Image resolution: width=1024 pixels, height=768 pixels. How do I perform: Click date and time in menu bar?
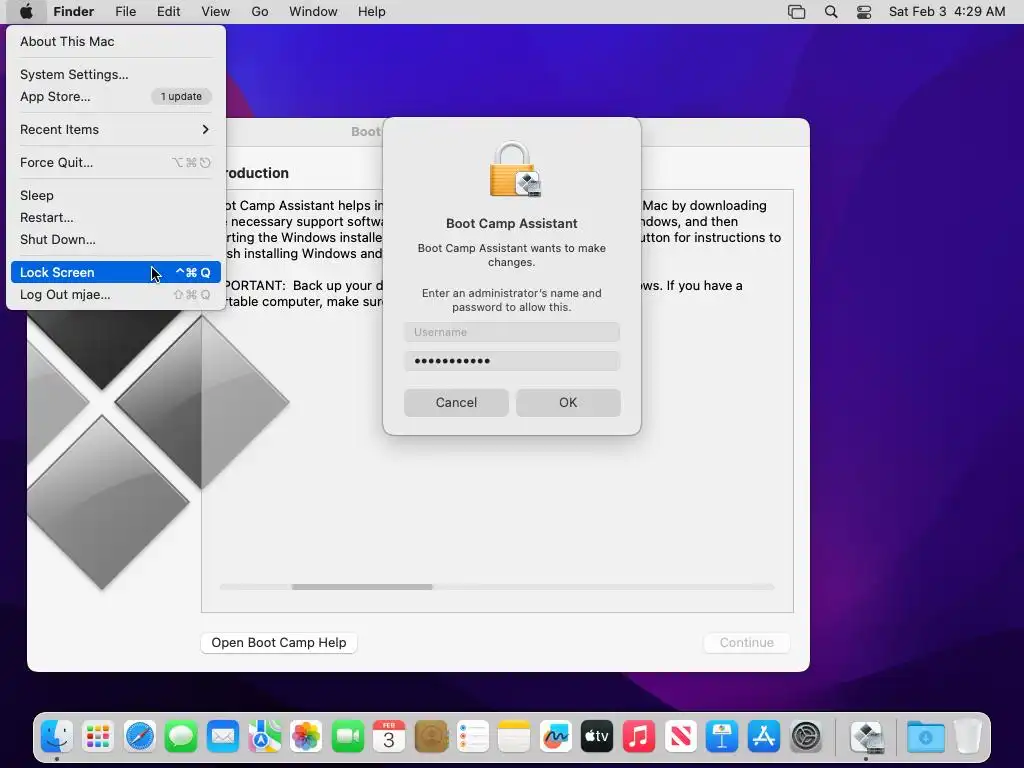(x=947, y=12)
